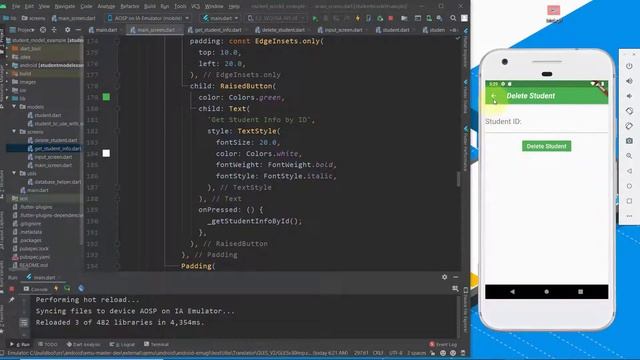Viewport: 640px width, 360px height.
Task: Click the Flutter Hot Reload lightning toolbar icon
Action: click(358, 18)
